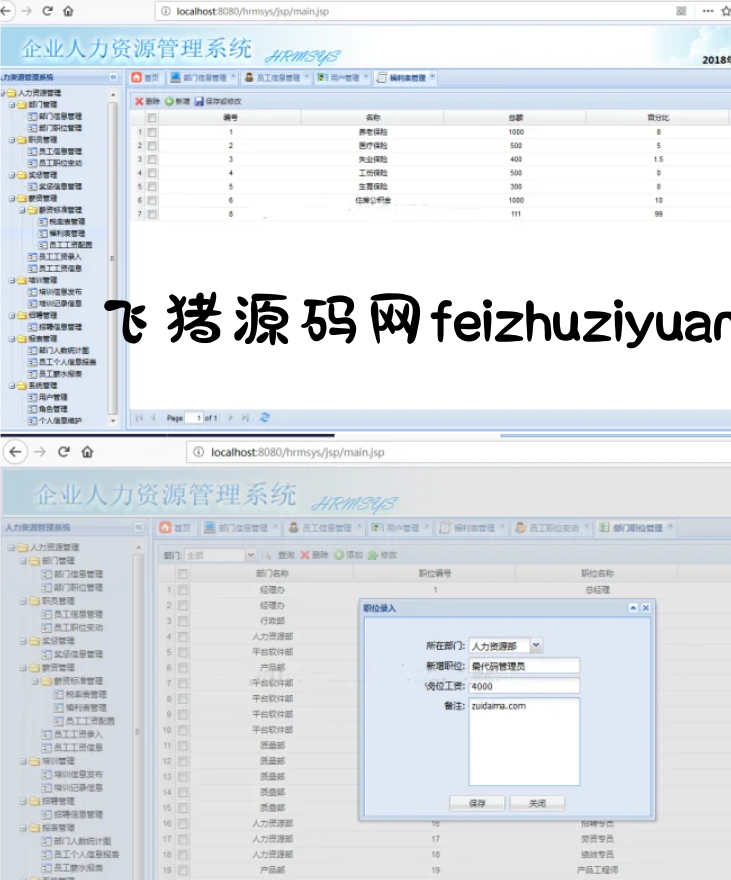Click the green 添加 add icon
This screenshot has width=731, height=880.
340,554
